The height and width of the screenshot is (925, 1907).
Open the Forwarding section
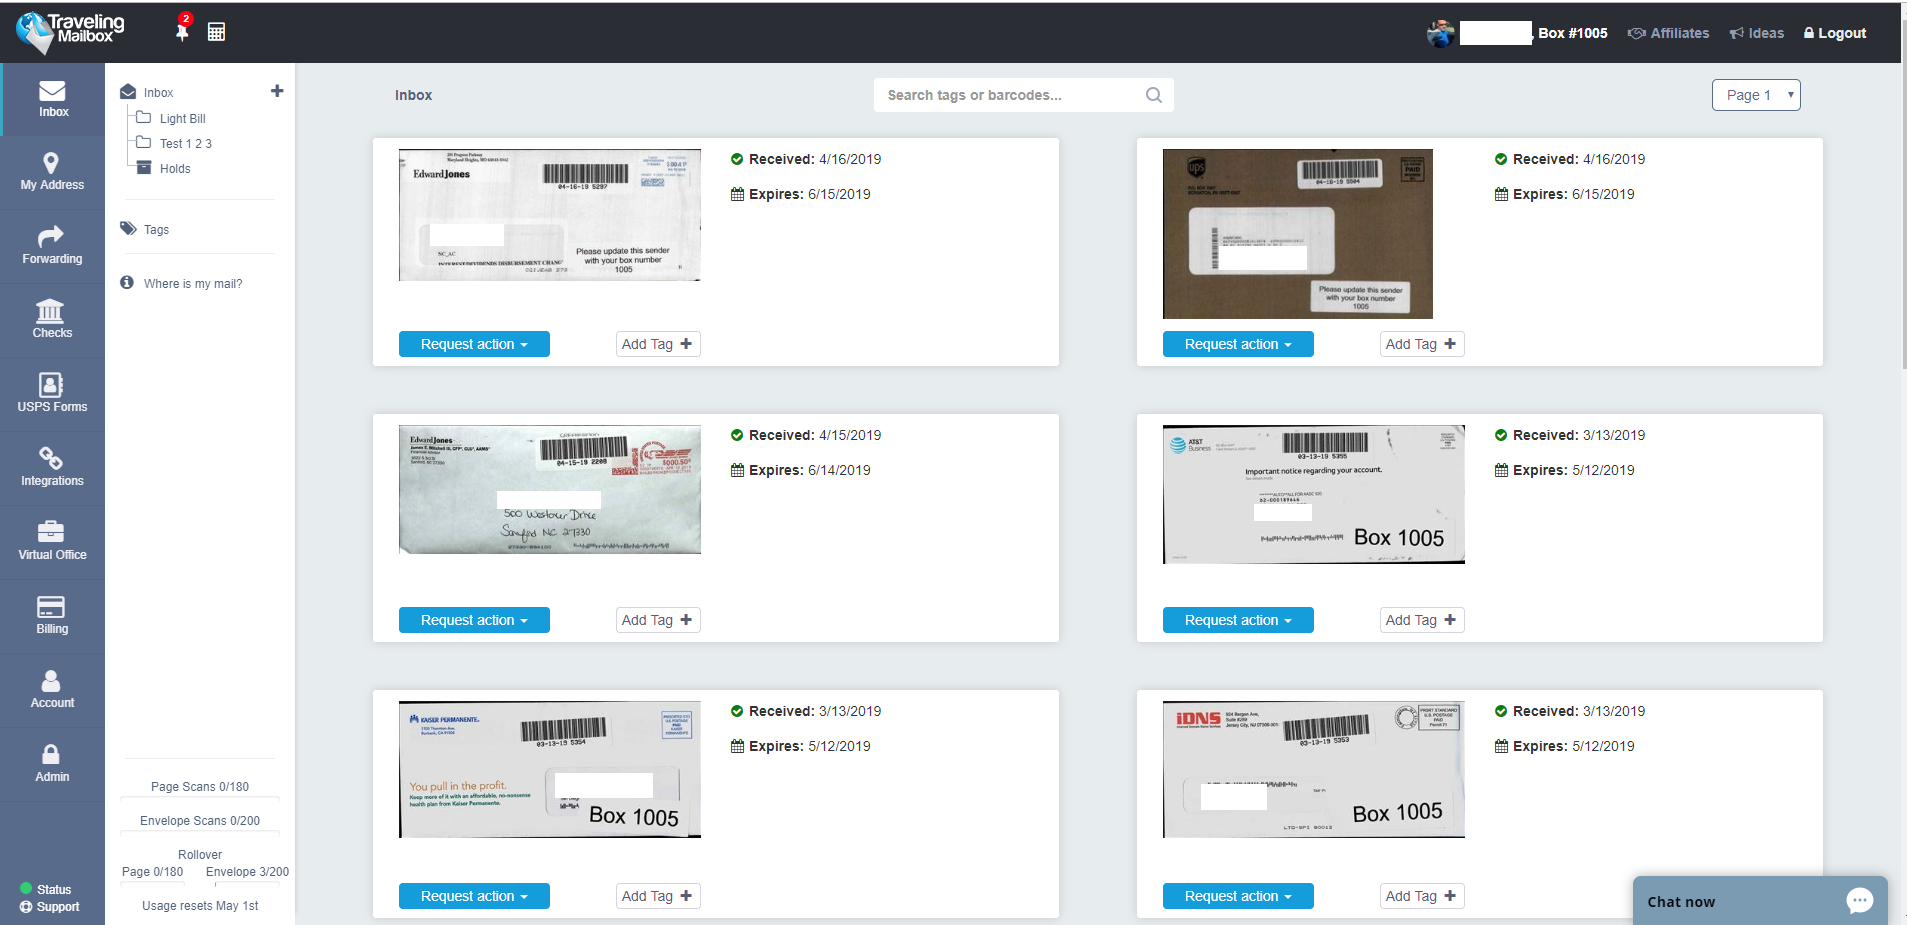53,246
